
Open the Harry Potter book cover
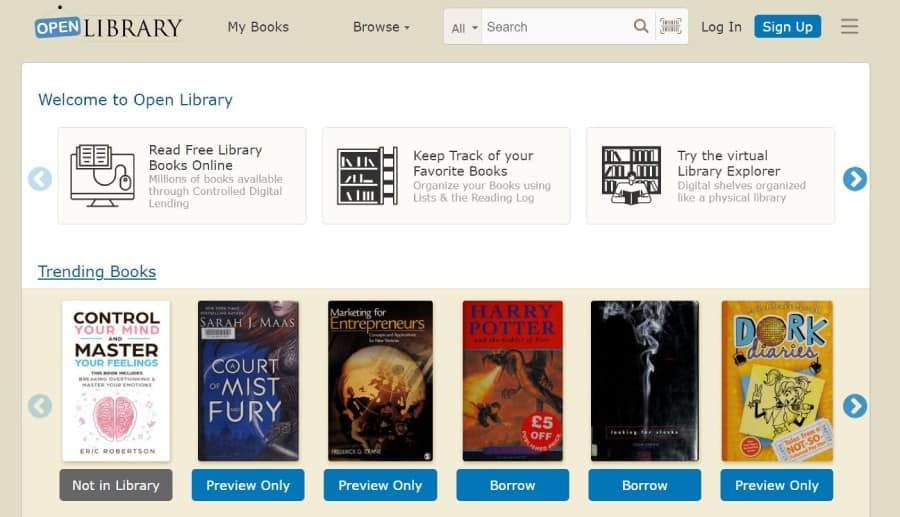coord(513,381)
